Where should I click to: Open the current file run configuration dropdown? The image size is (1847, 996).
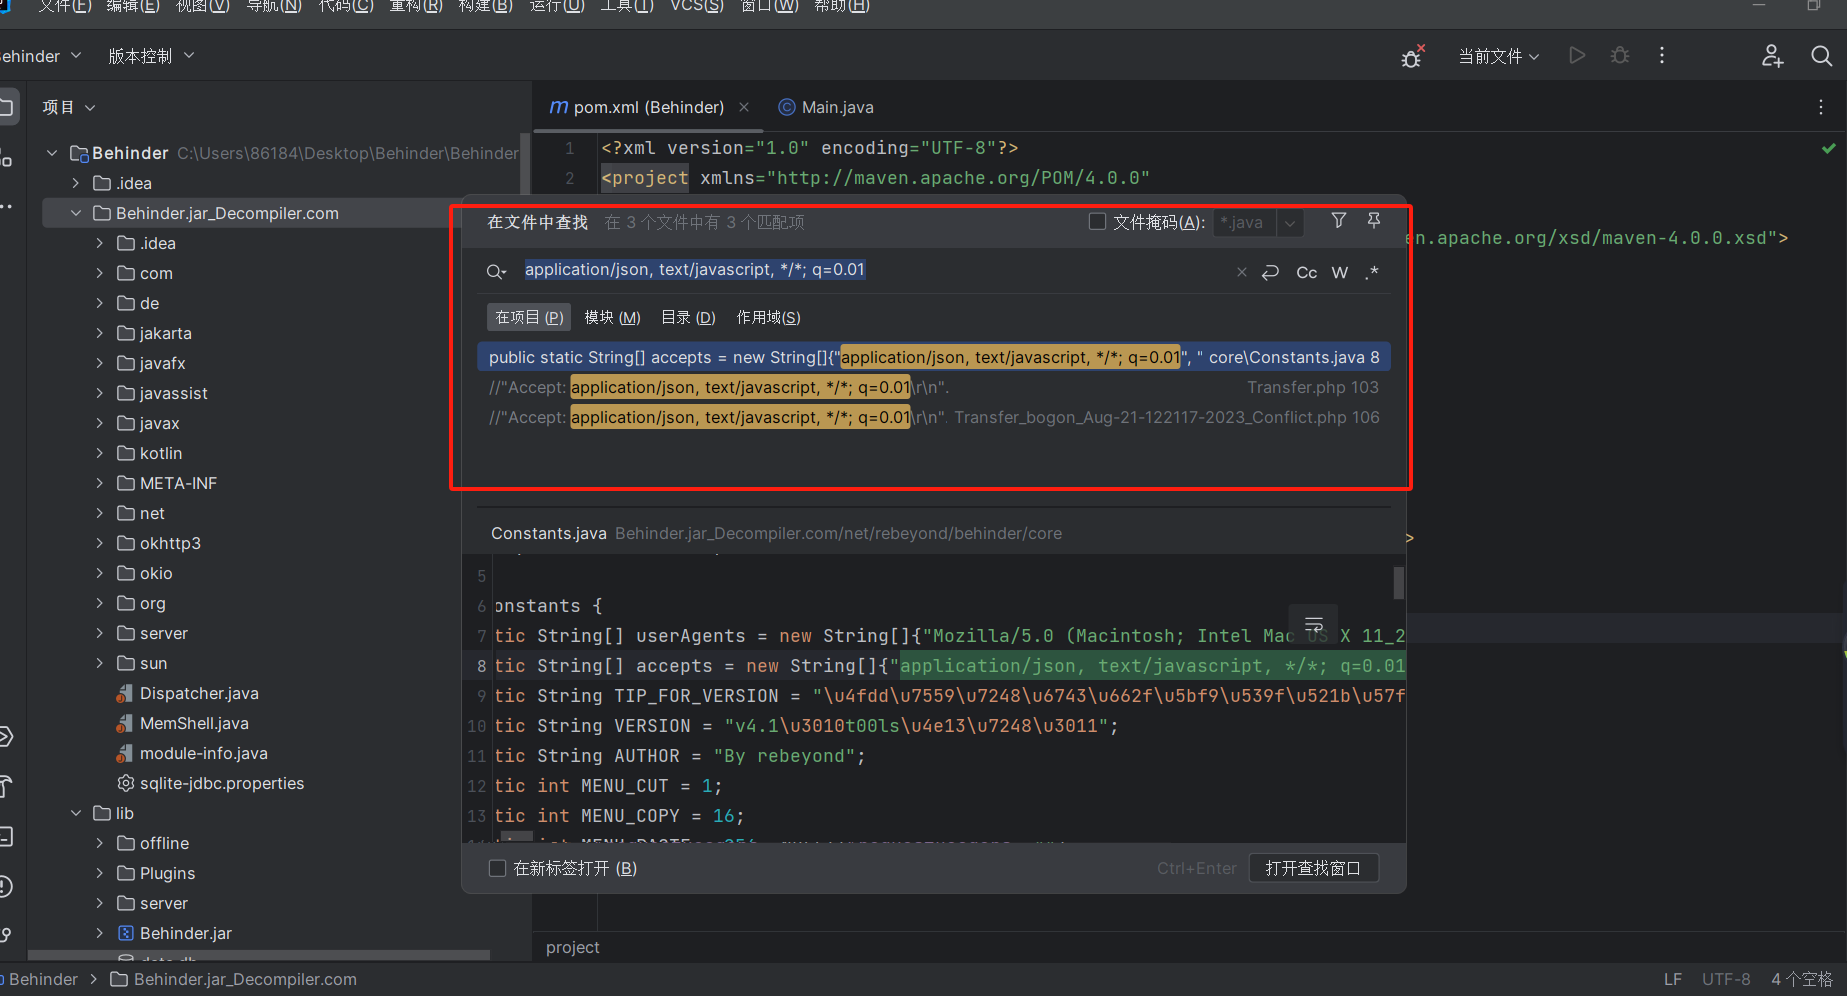pos(1498,56)
